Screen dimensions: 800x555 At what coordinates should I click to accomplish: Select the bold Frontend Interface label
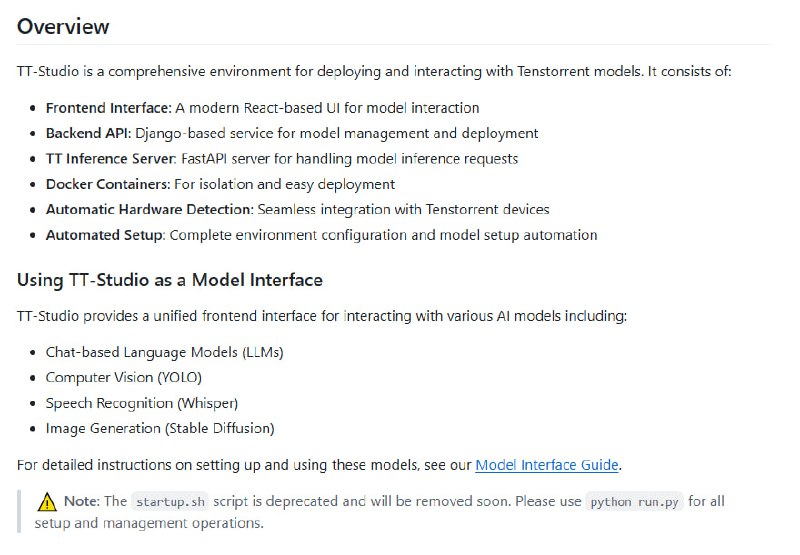coord(108,108)
